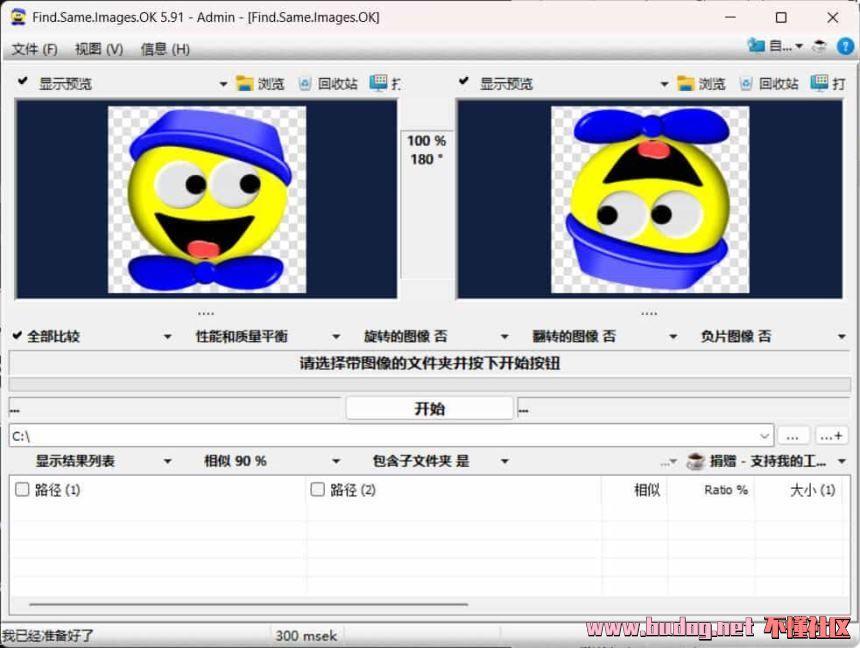
Task: Open the 文件 (F) menu
Action: click(x=34, y=49)
